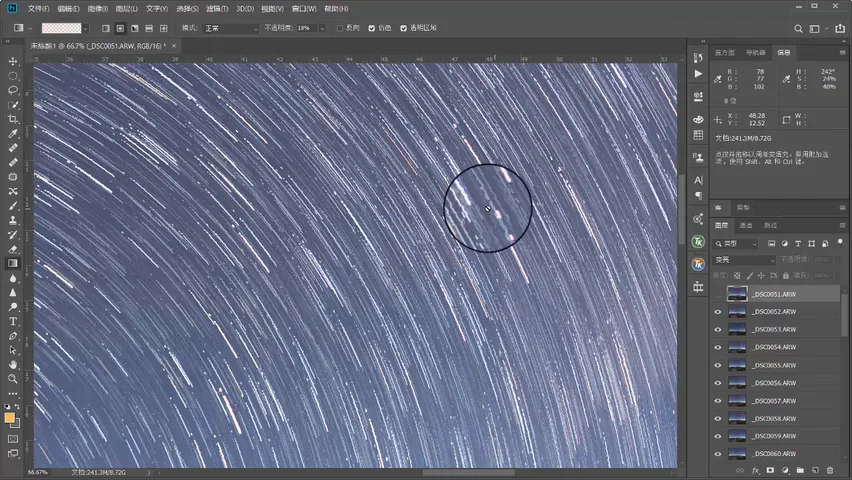Open the gradient picker dropdown arrow
Image resolution: width=852 pixels, height=480 pixels.
(x=86, y=28)
